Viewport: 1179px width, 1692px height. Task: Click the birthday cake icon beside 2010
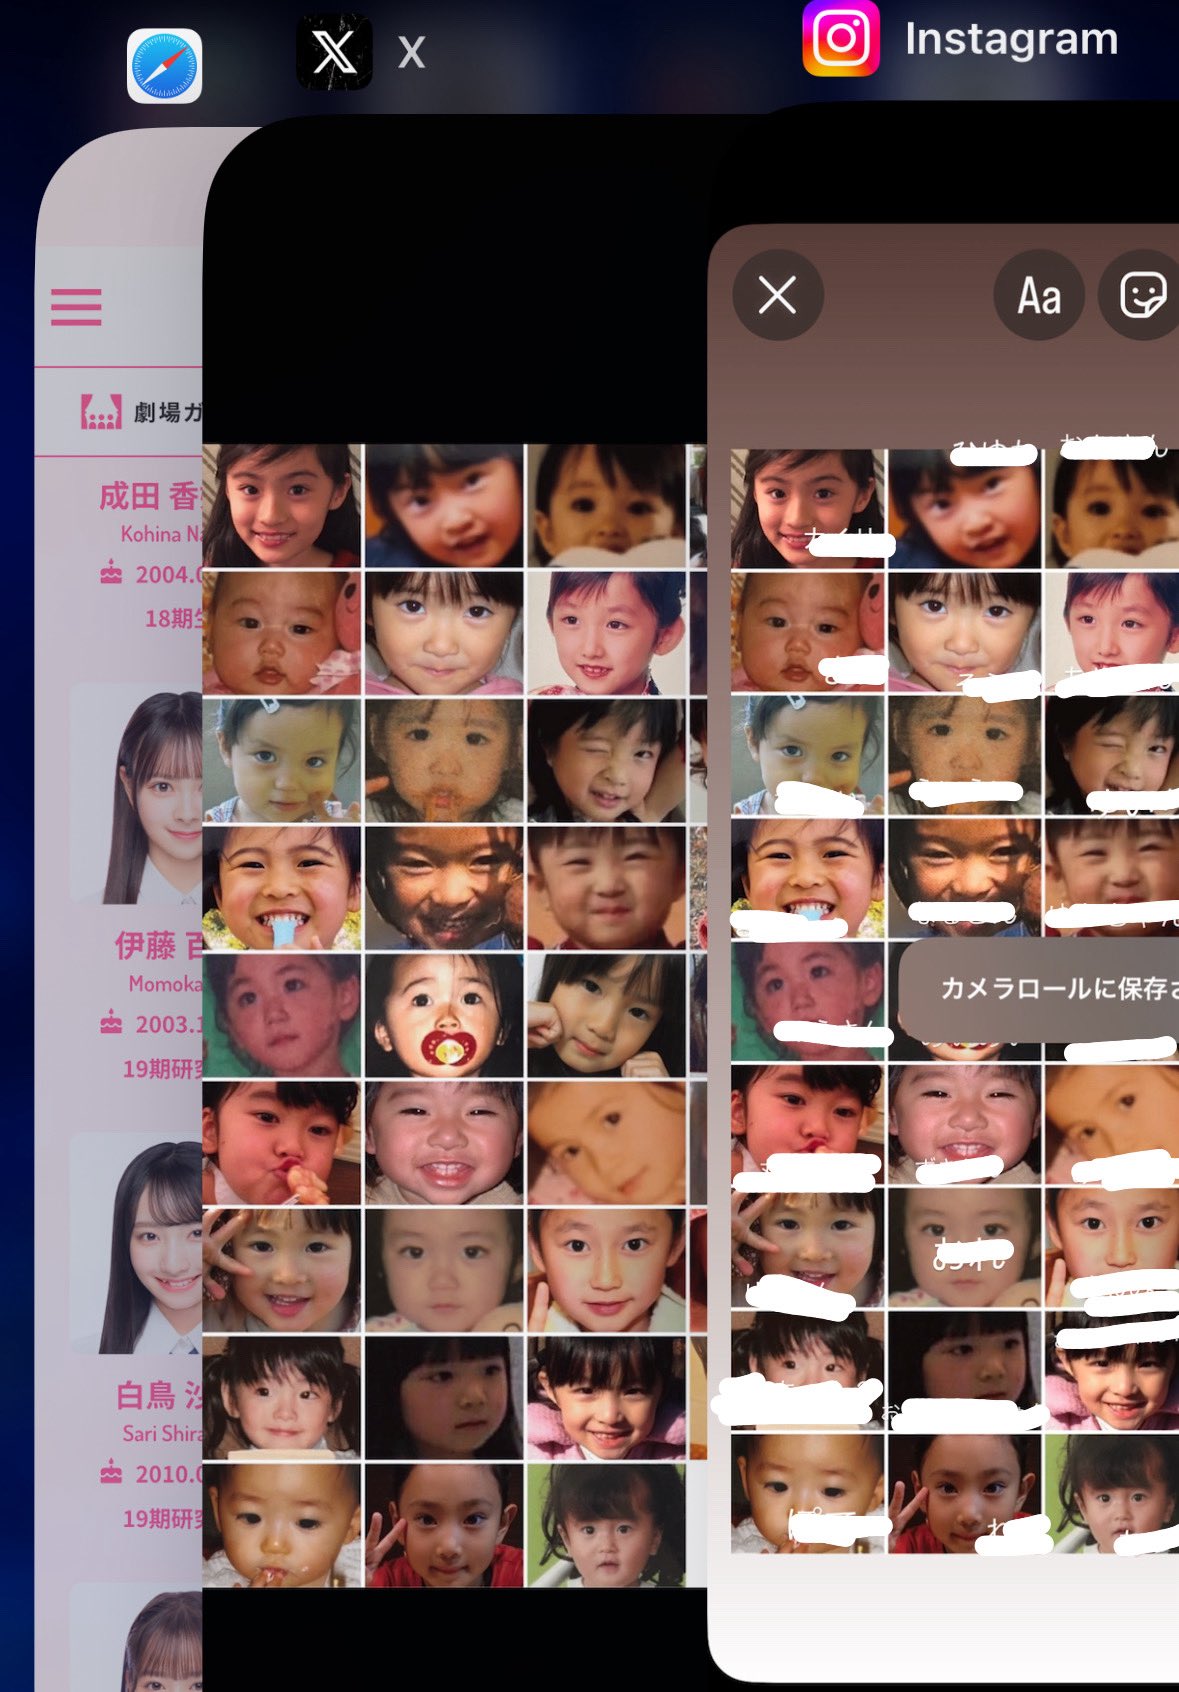point(111,1472)
